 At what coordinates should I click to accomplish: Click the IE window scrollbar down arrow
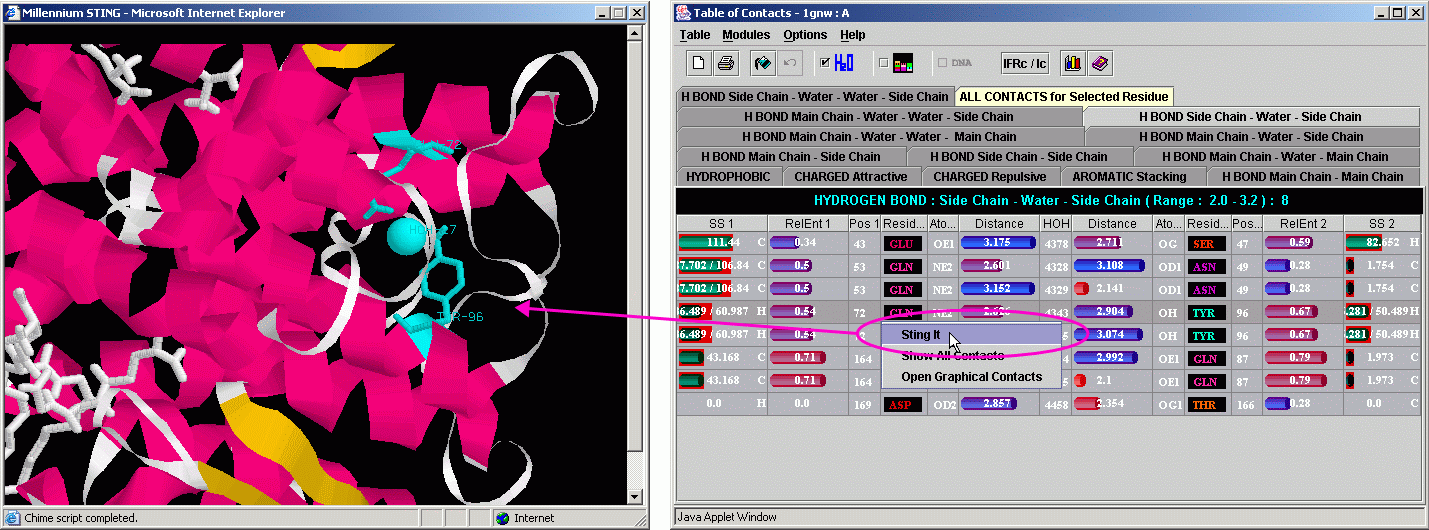coord(635,499)
